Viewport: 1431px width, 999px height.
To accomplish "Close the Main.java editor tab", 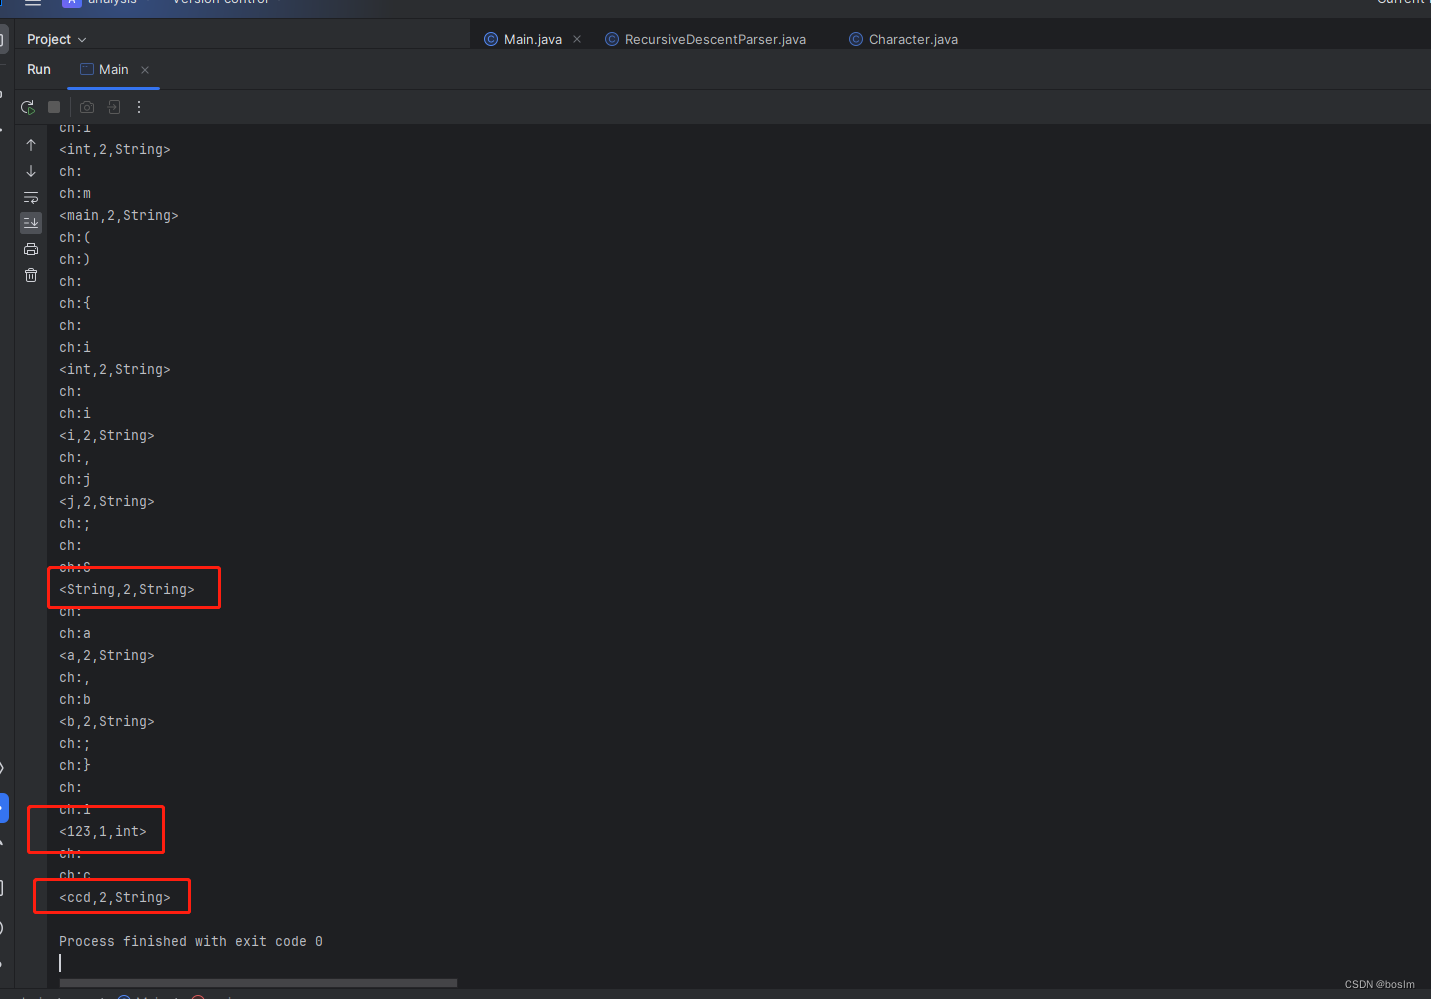I will [x=577, y=39].
